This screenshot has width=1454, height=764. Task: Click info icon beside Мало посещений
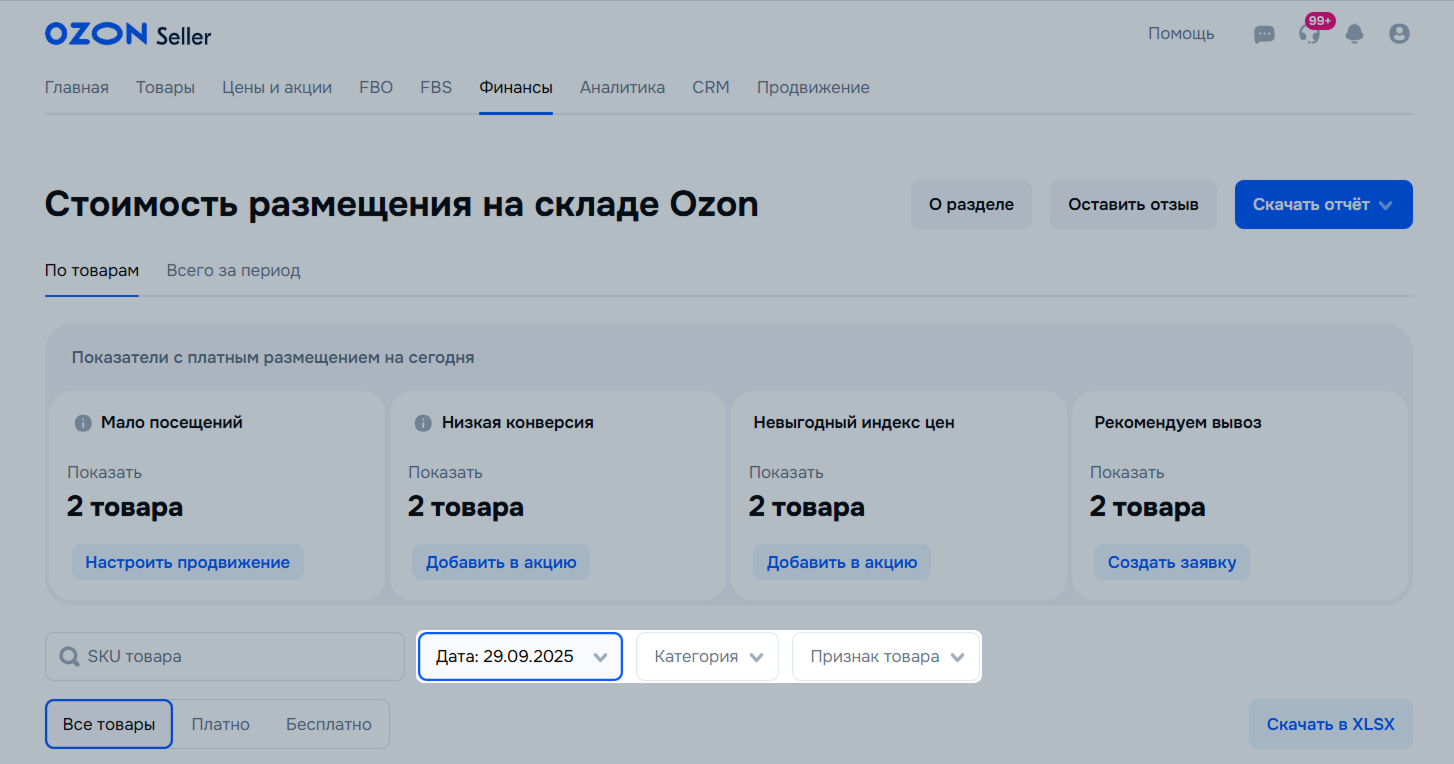click(x=84, y=423)
